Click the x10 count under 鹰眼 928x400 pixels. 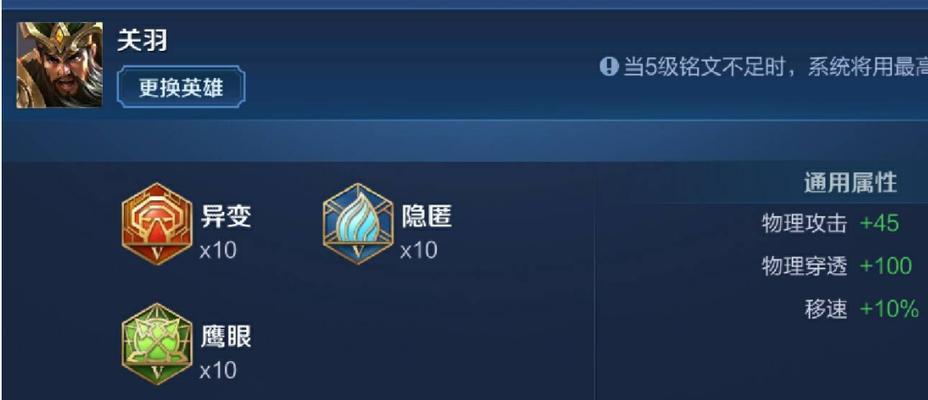click(x=218, y=371)
